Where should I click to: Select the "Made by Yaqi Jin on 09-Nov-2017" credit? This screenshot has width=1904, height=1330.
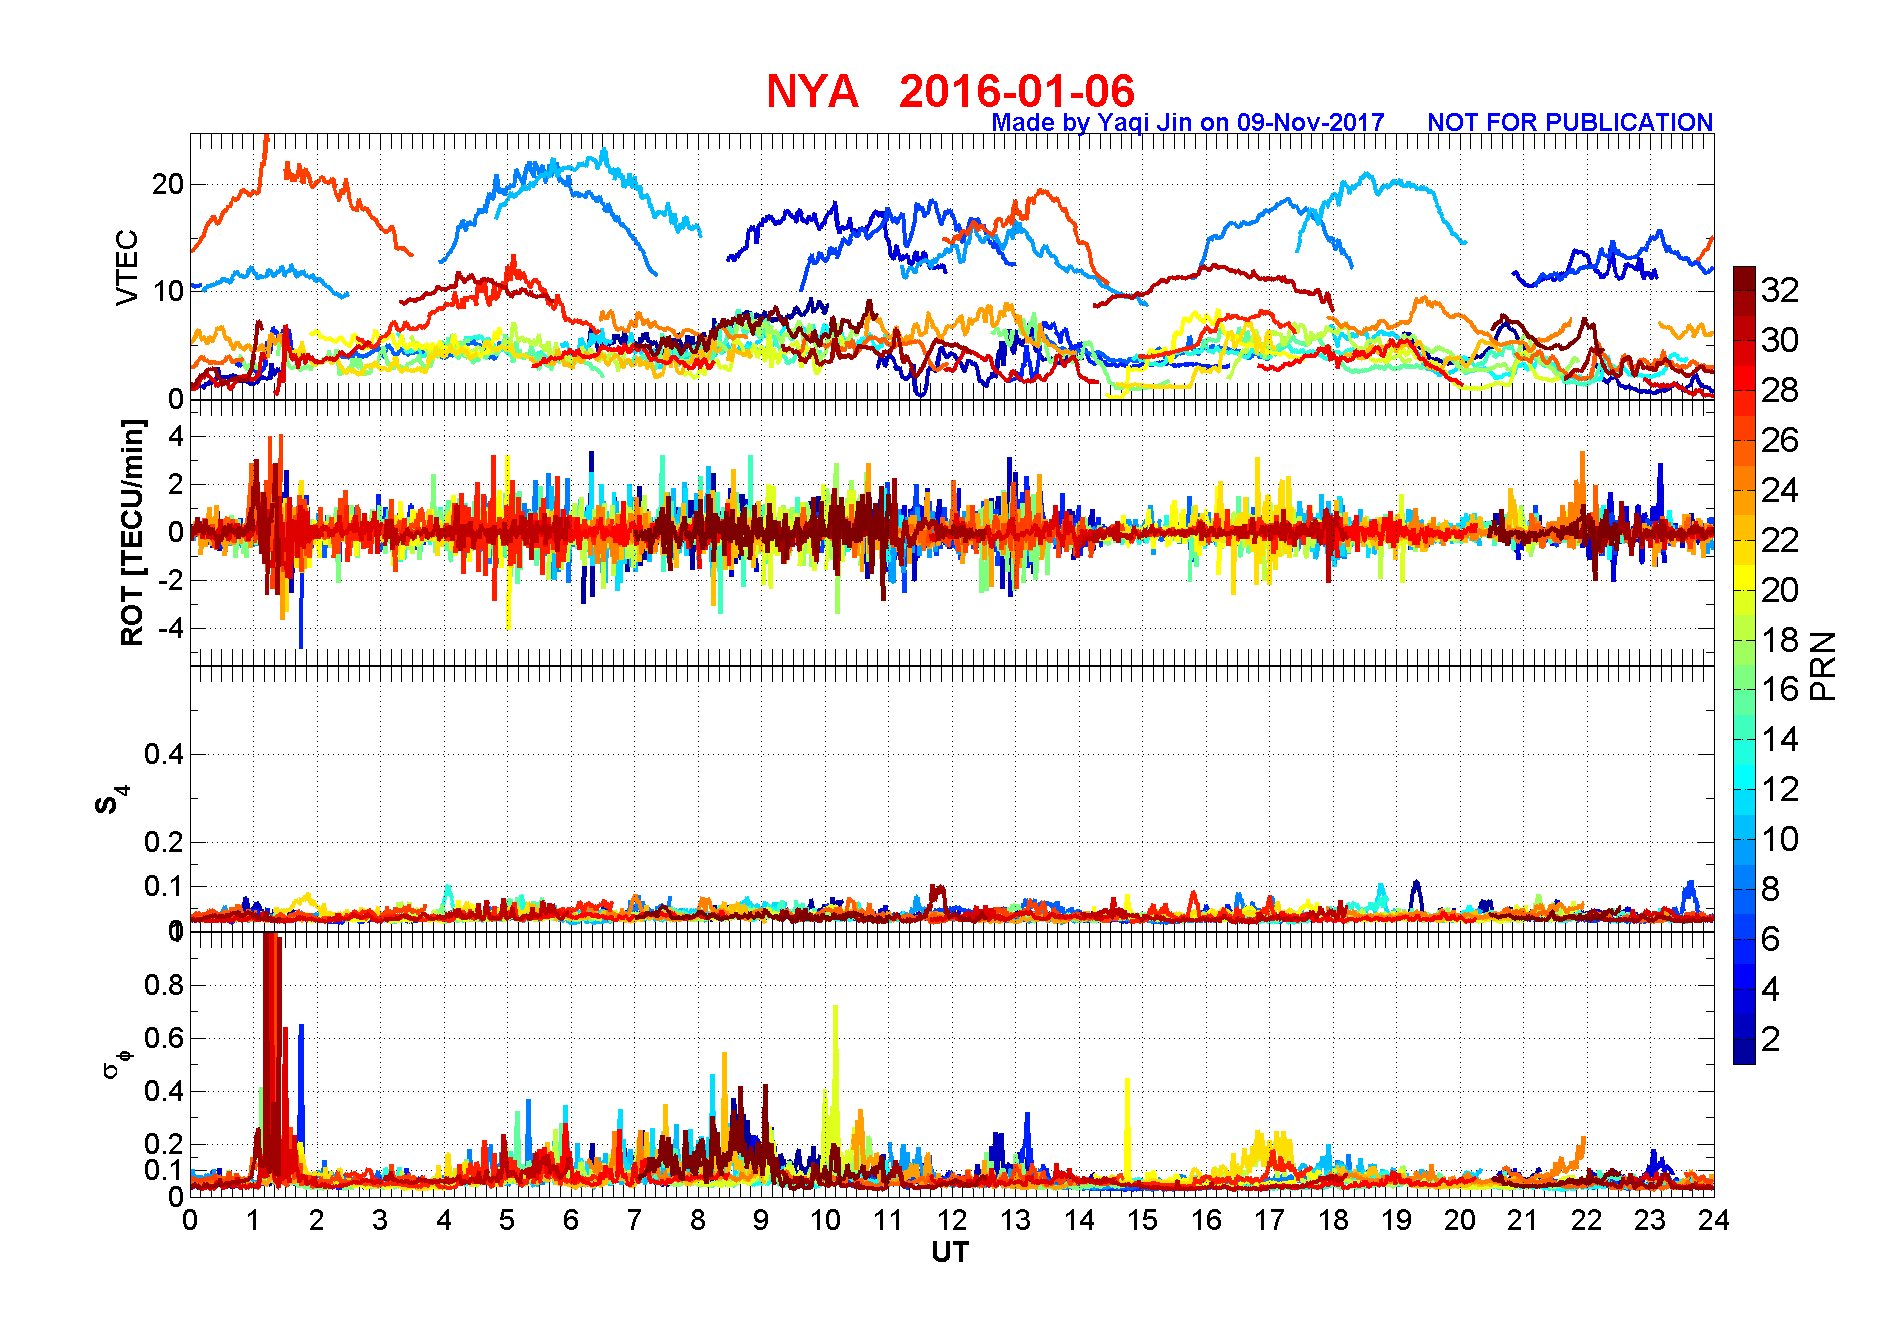pyautogui.click(x=1188, y=122)
